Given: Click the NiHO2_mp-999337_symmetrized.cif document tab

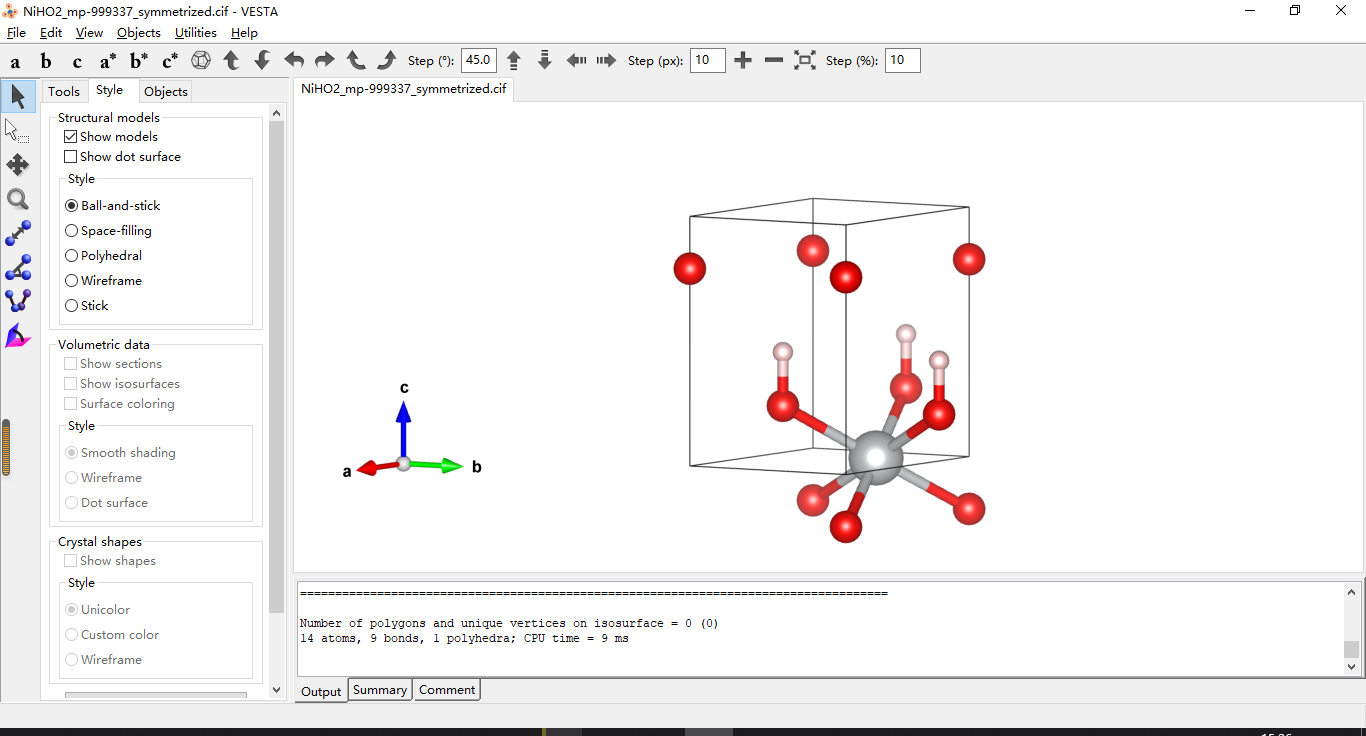Looking at the screenshot, I should coord(404,89).
